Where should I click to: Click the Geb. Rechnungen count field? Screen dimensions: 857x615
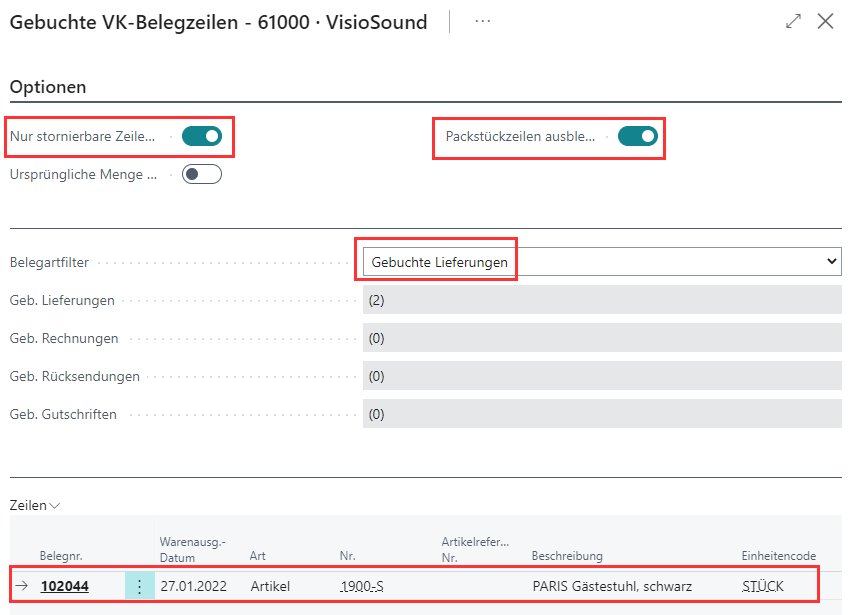(601, 338)
